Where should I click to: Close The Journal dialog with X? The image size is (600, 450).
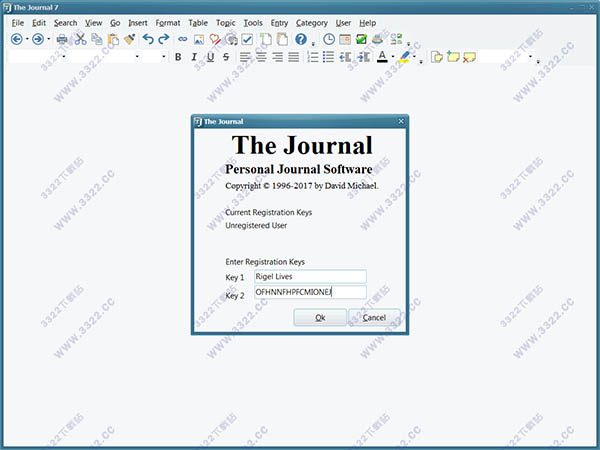(x=401, y=121)
